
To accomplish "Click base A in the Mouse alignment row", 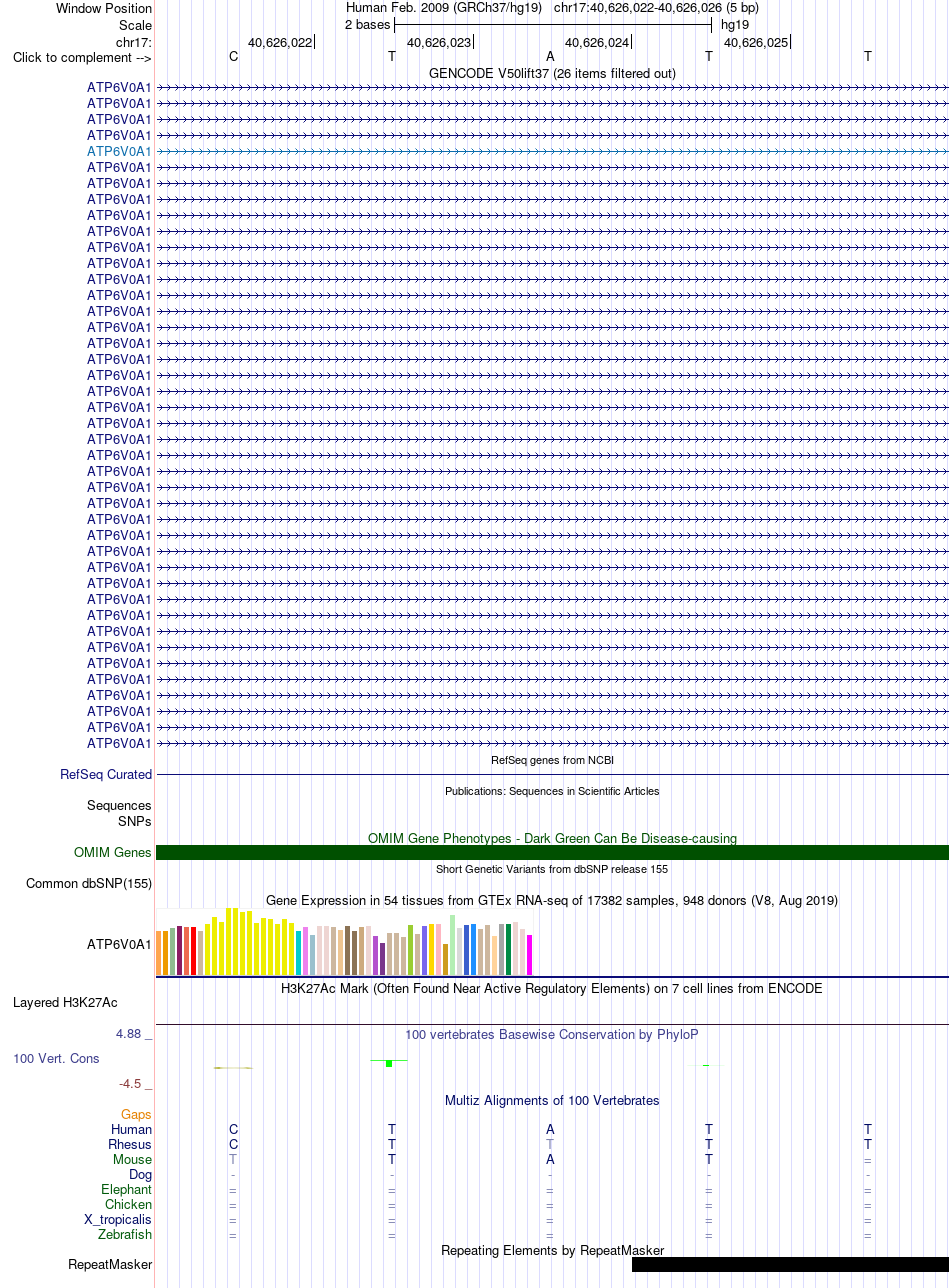I will pos(550,1160).
